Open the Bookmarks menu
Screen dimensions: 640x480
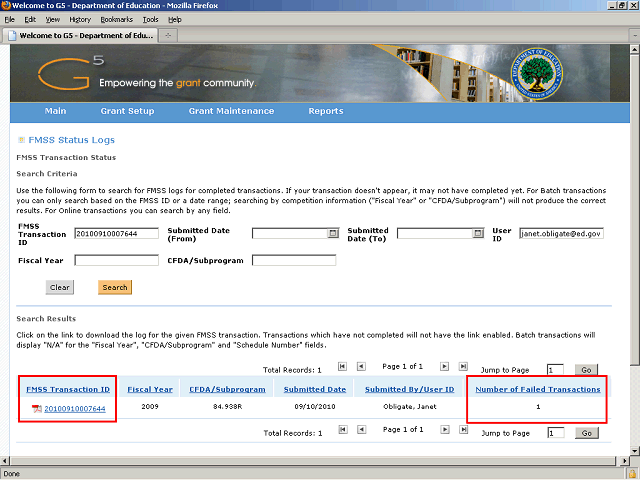[x=116, y=20]
